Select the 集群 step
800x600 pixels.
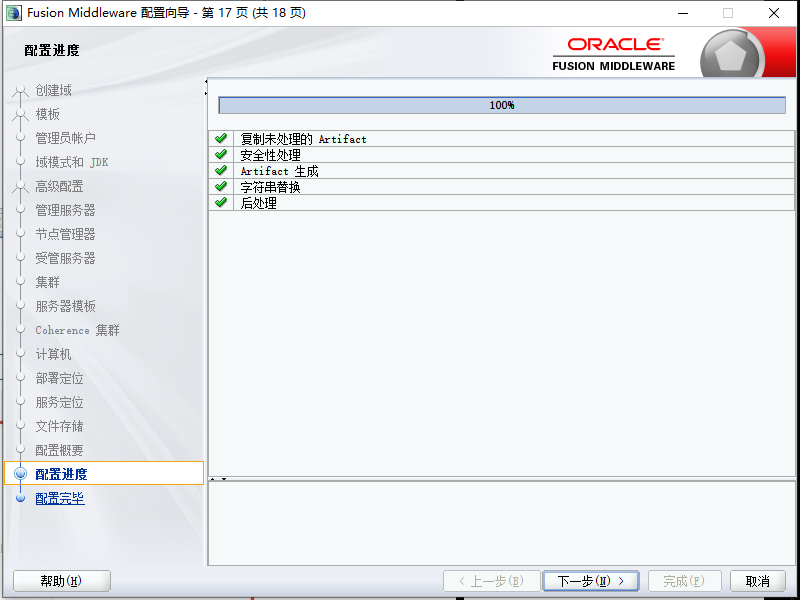(47, 282)
